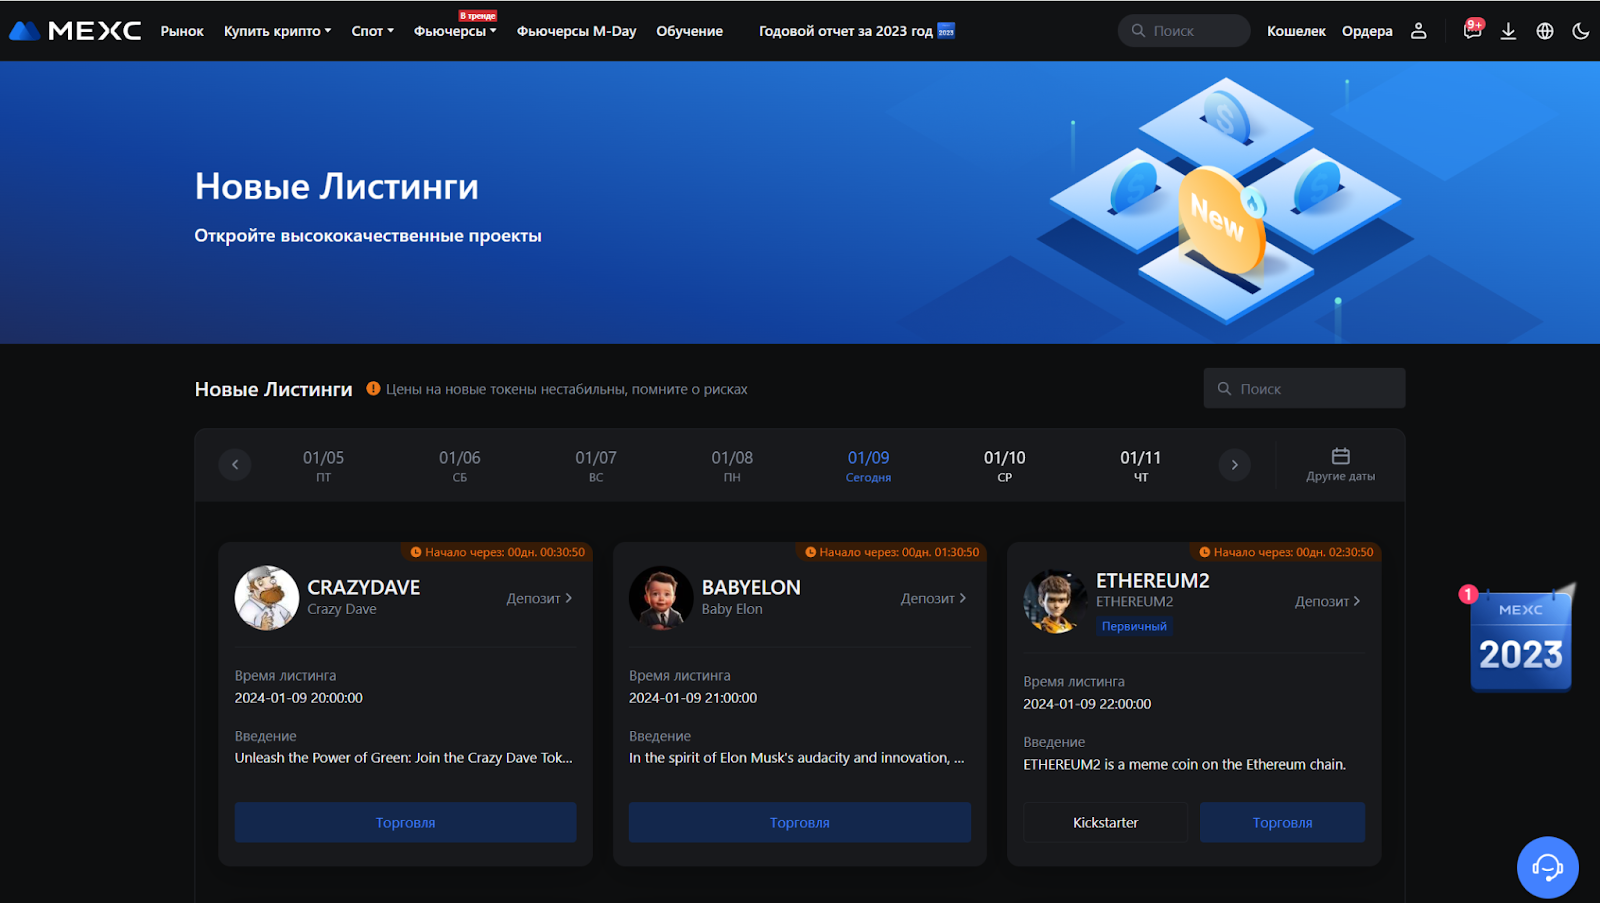Click CRAZYDAVE countdown timer 00:30:50
Viewport: 1600px width, 903px height.
tap(497, 552)
